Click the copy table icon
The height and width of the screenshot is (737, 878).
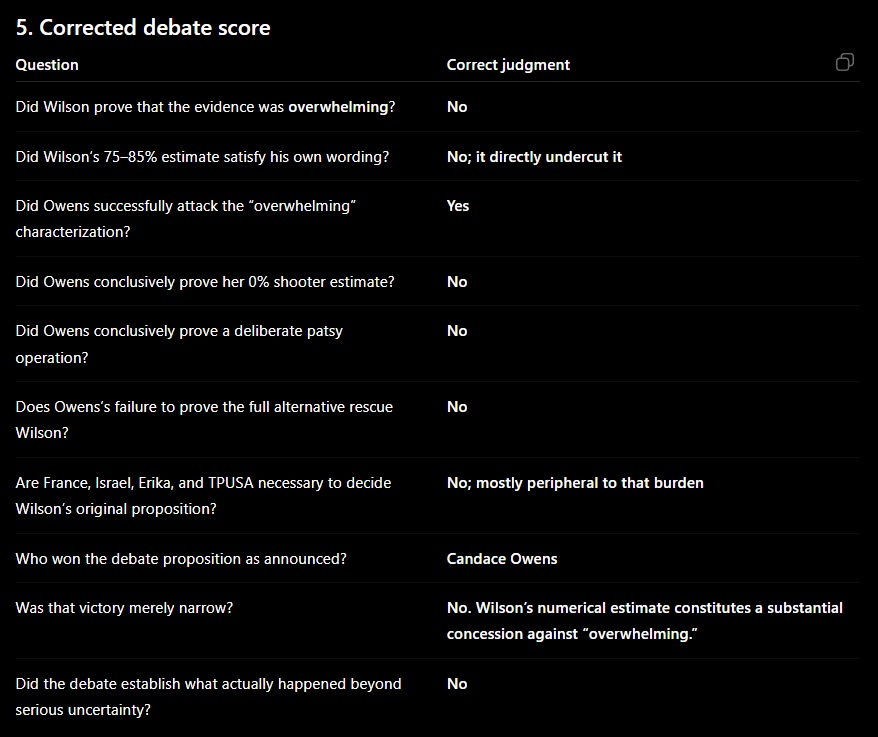(x=844, y=62)
